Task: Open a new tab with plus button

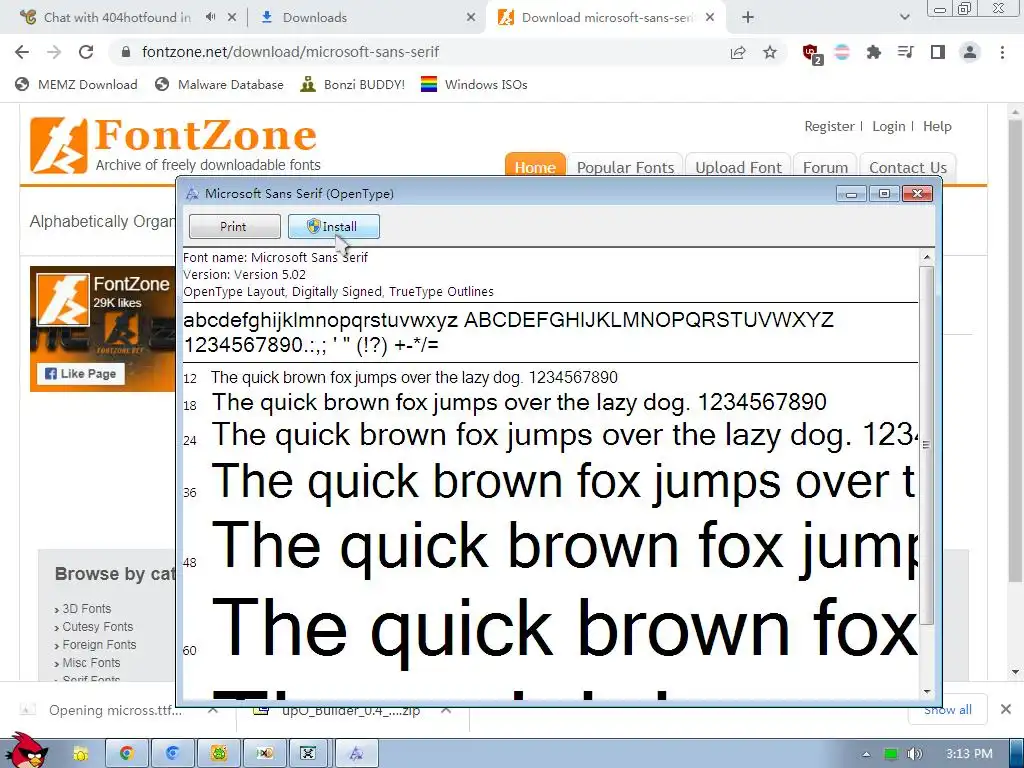Action: click(748, 18)
